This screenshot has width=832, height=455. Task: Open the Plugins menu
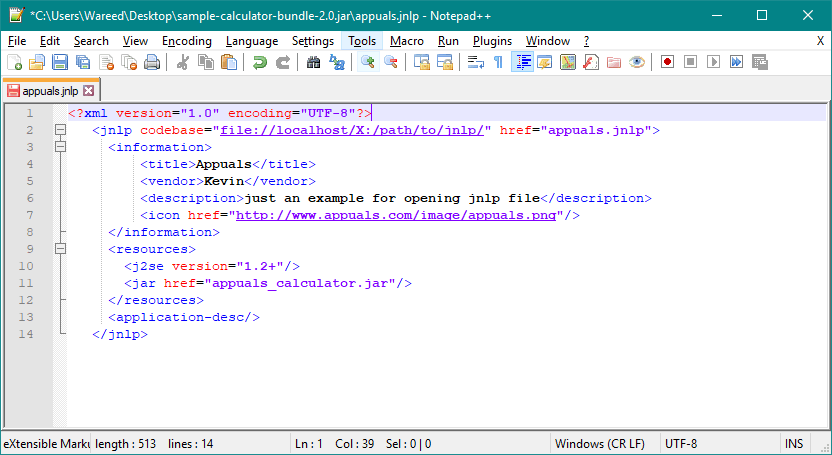coord(492,41)
